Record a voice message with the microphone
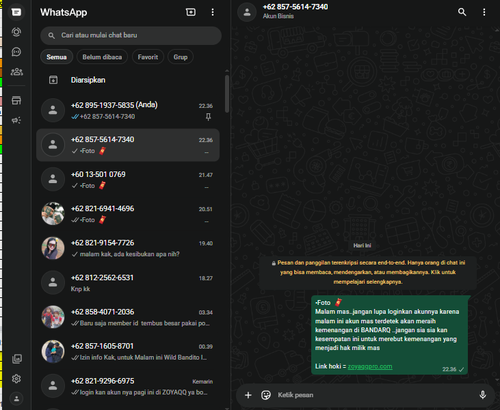Image resolution: width=500 pixels, height=410 pixels. point(482,395)
